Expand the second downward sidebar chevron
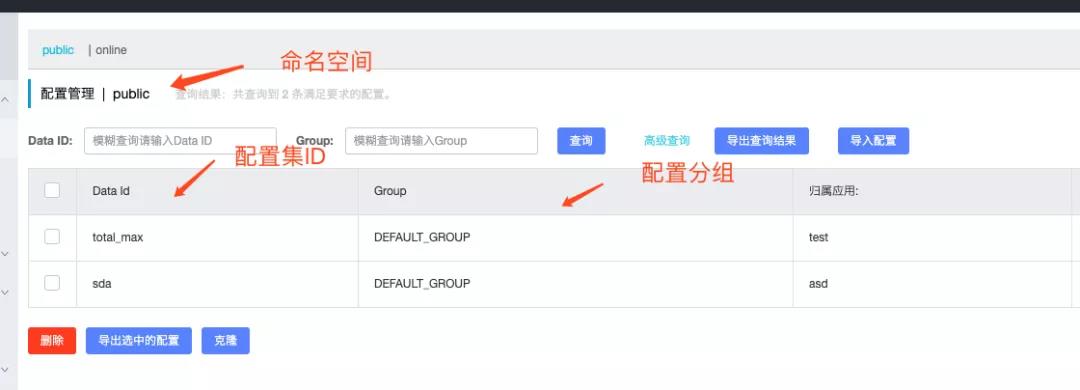 pos(5,292)
